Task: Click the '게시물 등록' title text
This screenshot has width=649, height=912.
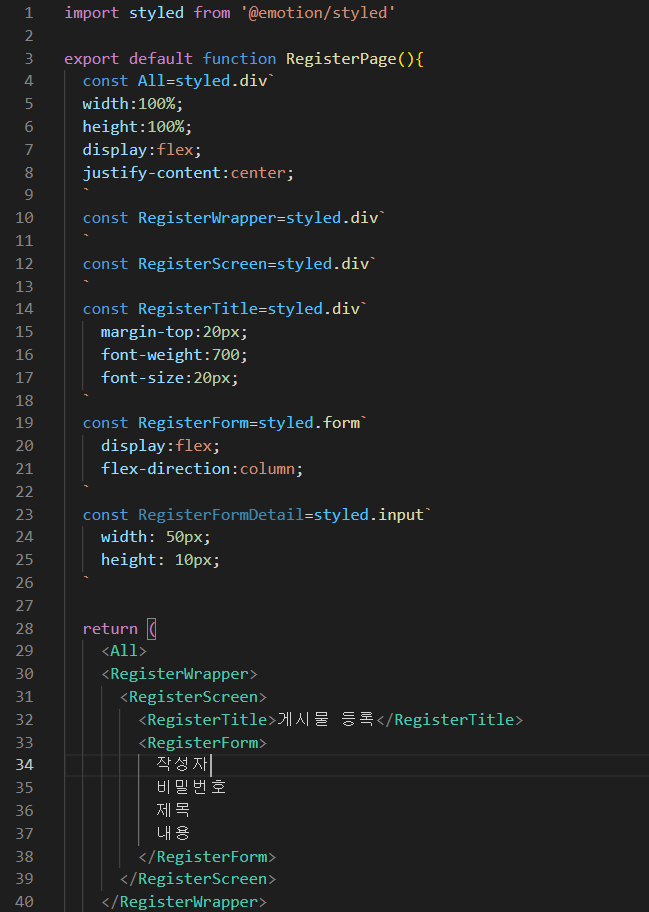Action: tap(326, 719)
